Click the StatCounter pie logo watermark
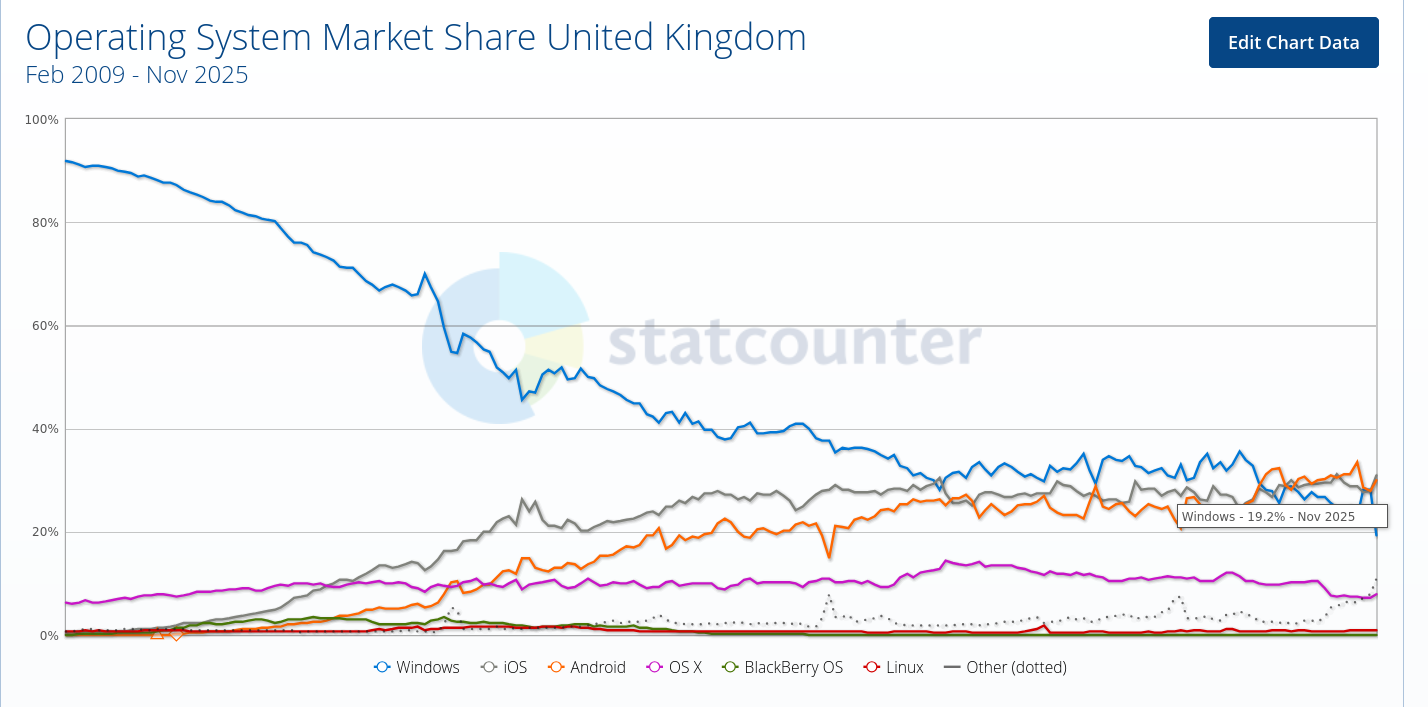The height and width of the screenshot is (707, 1428). click(x=502, y=347)
